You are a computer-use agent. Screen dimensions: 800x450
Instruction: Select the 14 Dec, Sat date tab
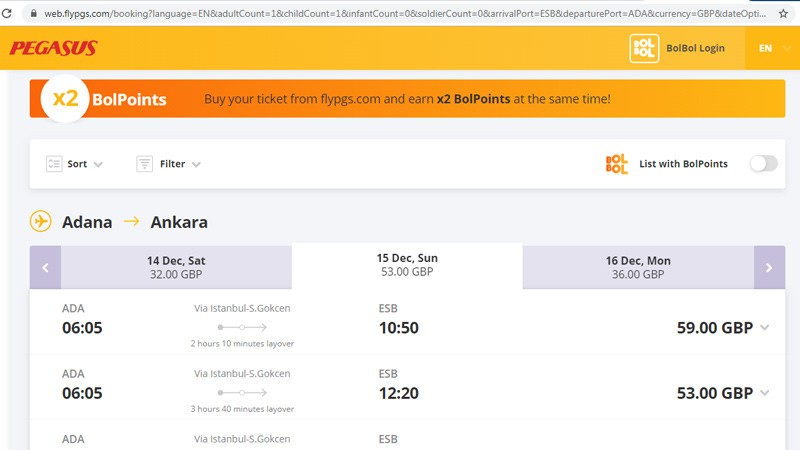[x=176, y=267]
